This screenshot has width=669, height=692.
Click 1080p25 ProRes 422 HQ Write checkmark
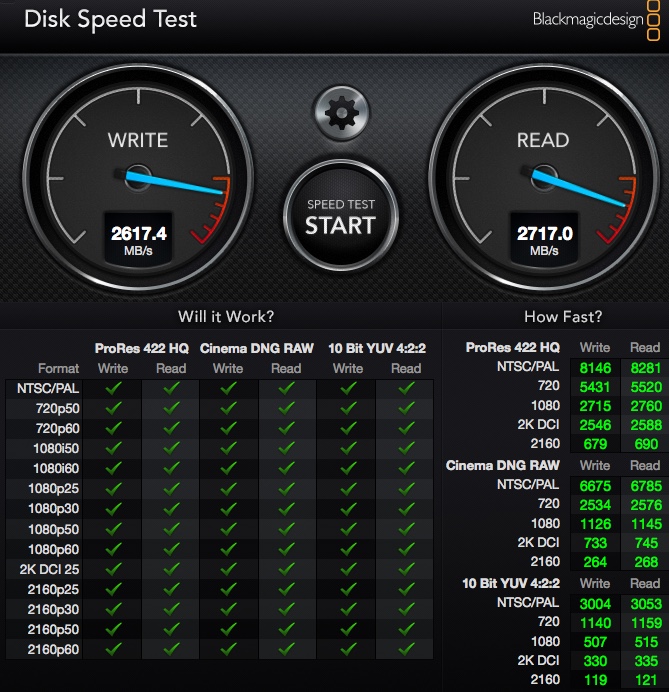click(113, 489)
